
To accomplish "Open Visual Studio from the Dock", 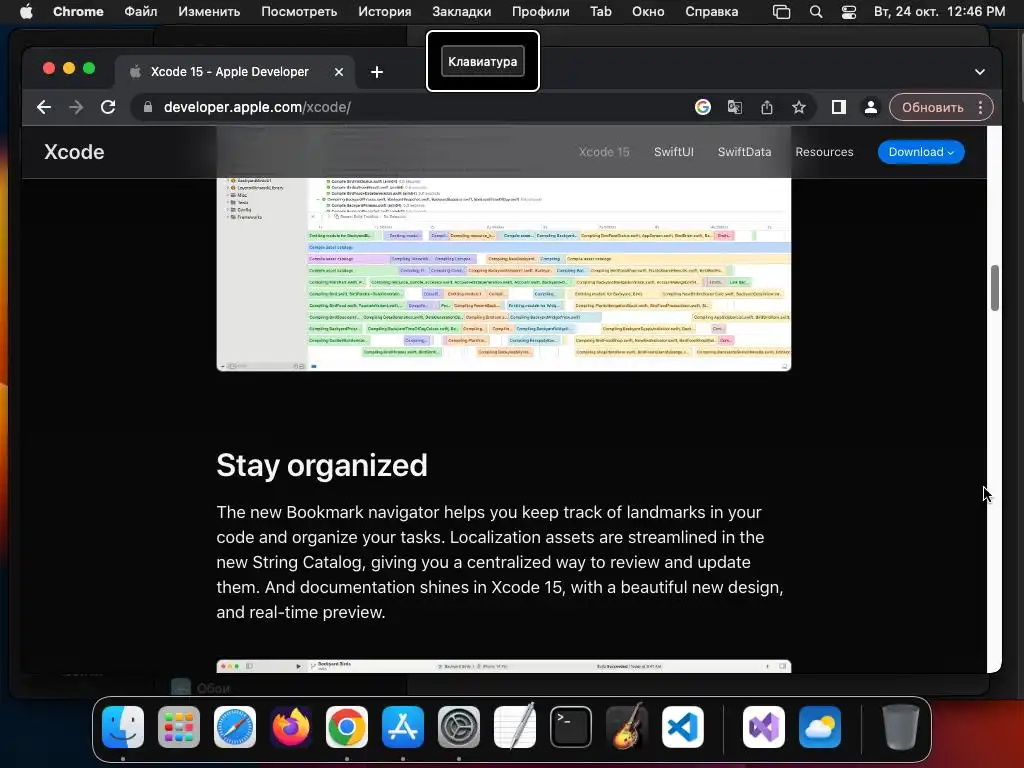I will (x=764, y=727).
